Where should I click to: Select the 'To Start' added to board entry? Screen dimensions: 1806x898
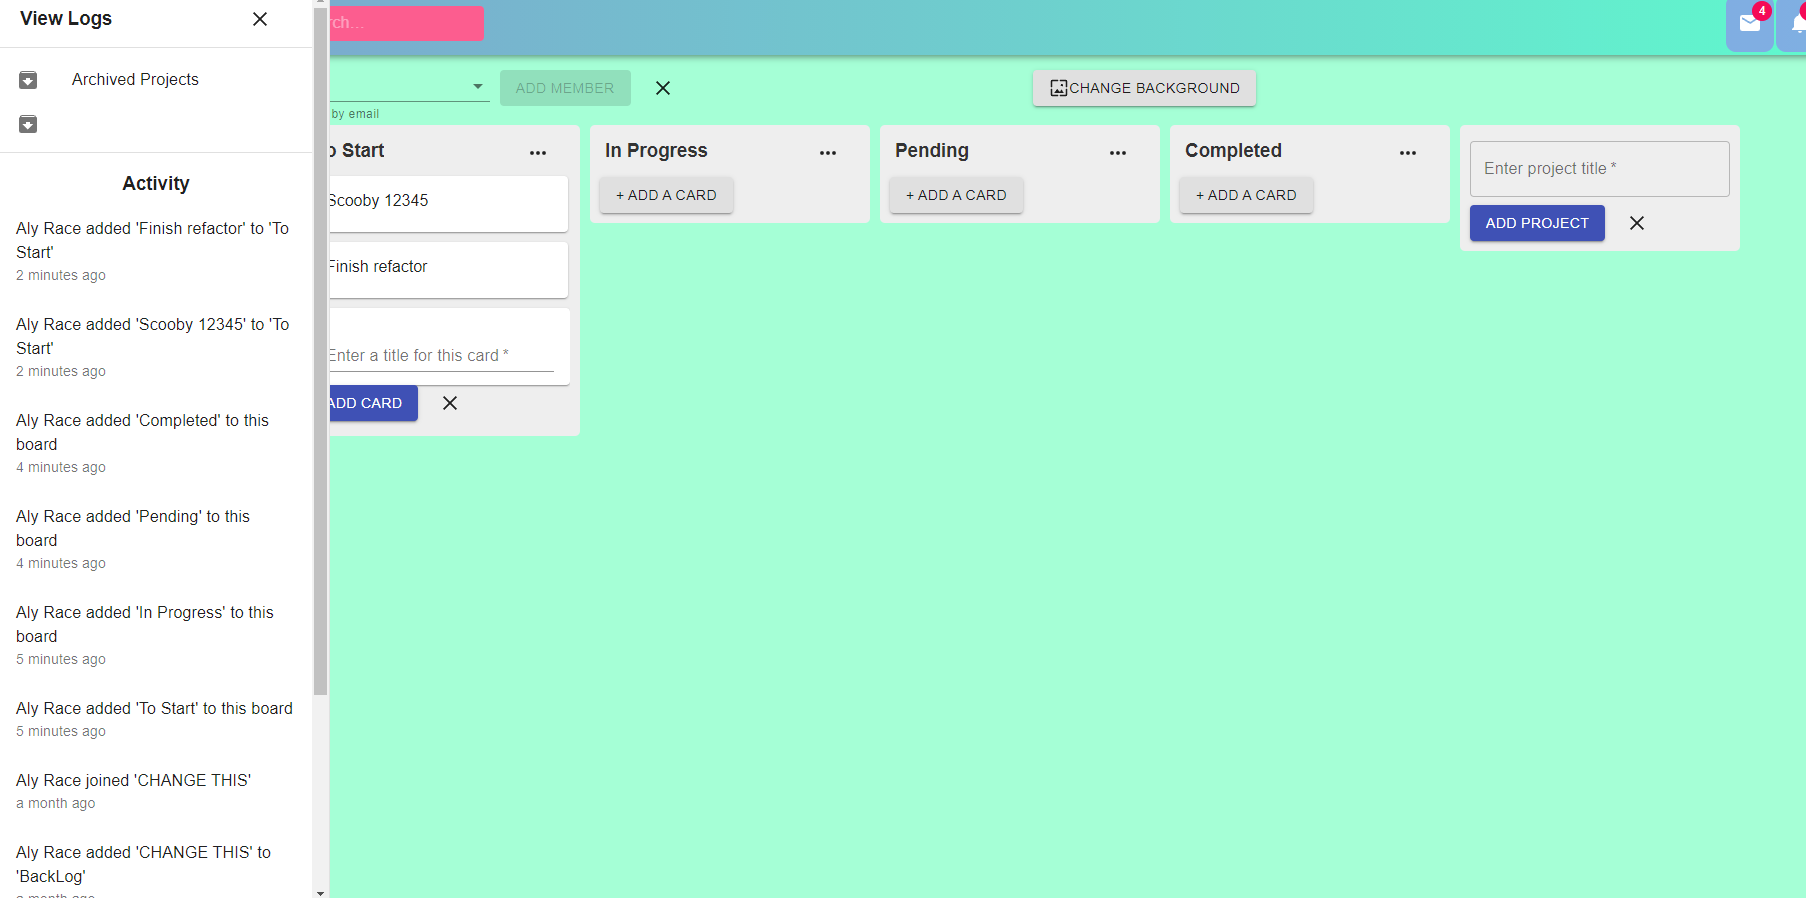pyautogui.click(x=155, y=719)
